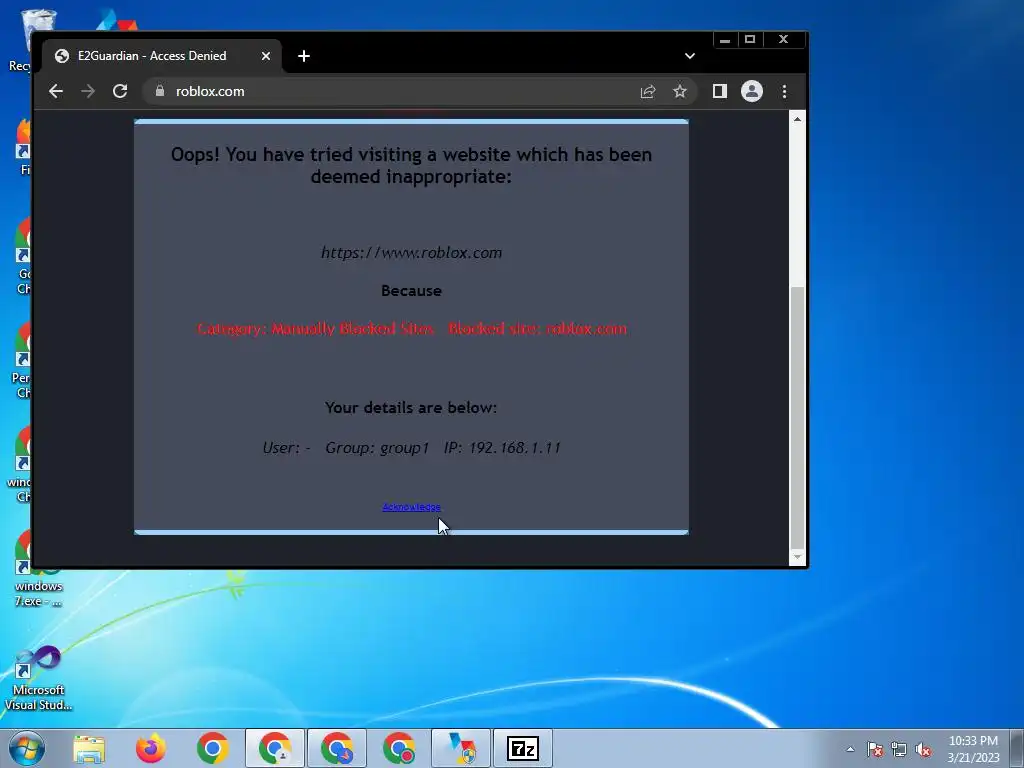This screenshot has width=1024, height=768.
Task: Click the word "Because"
Action: pos(411,291)
